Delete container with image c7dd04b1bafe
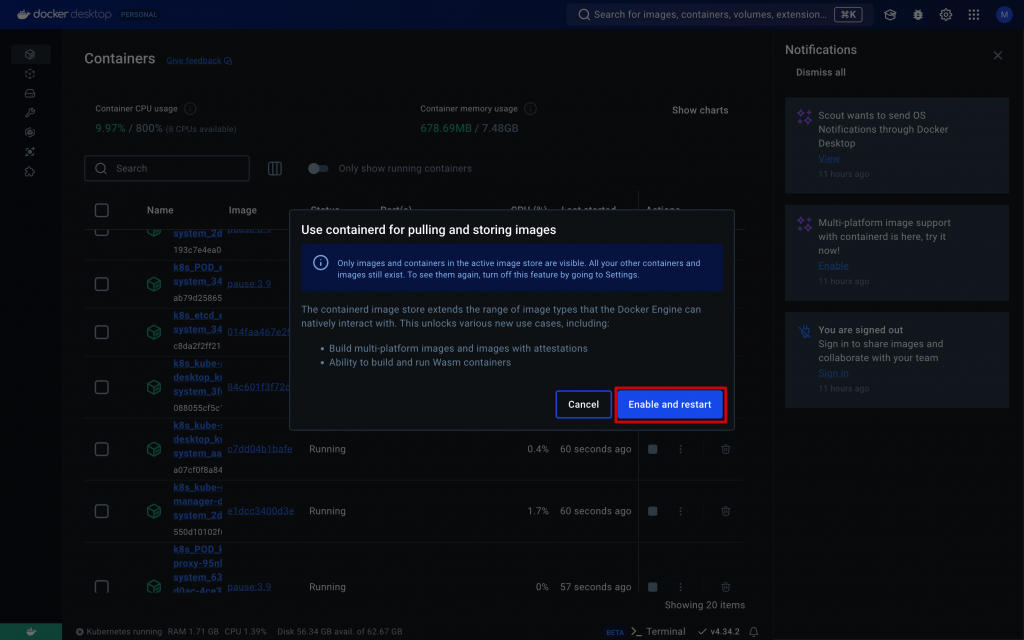 (726, 449)
